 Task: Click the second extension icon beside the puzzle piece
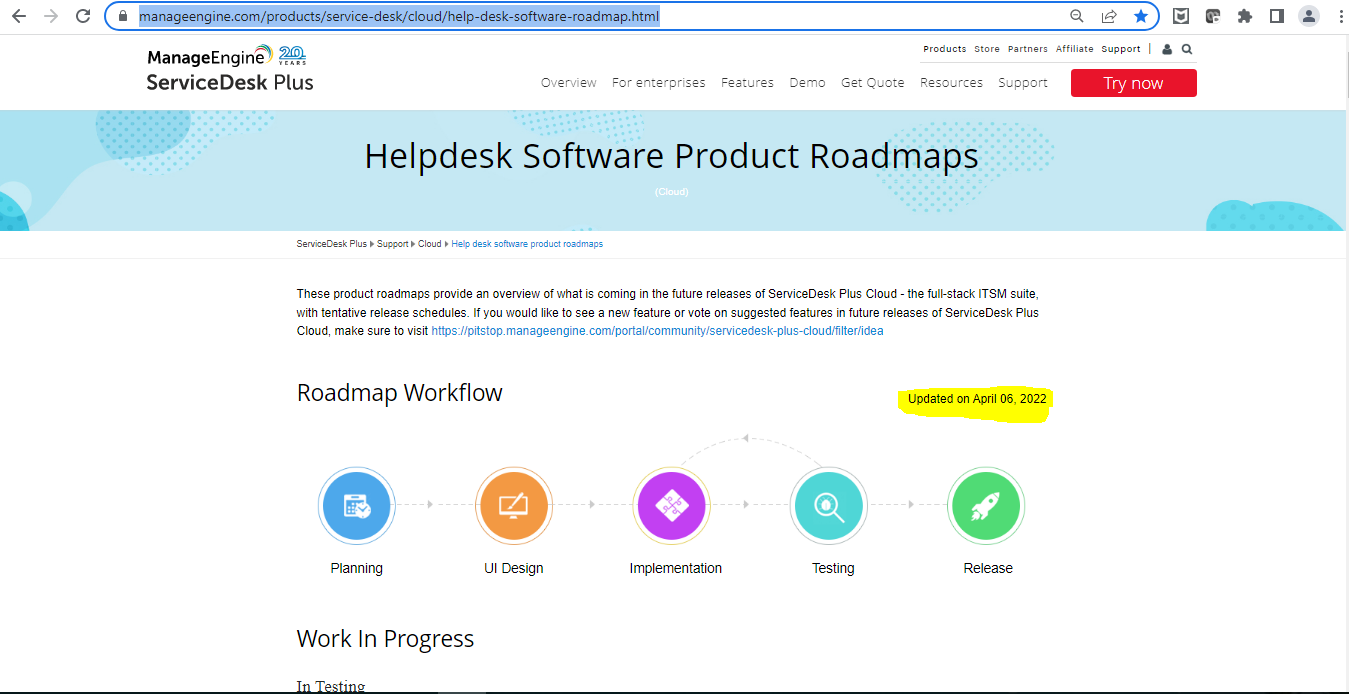(1213, 16)
